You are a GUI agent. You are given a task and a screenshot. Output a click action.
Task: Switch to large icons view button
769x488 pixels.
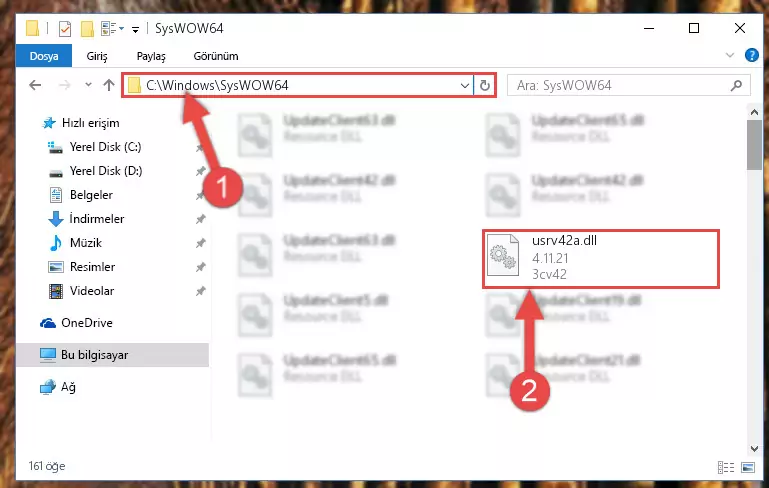tap(748, 467)
